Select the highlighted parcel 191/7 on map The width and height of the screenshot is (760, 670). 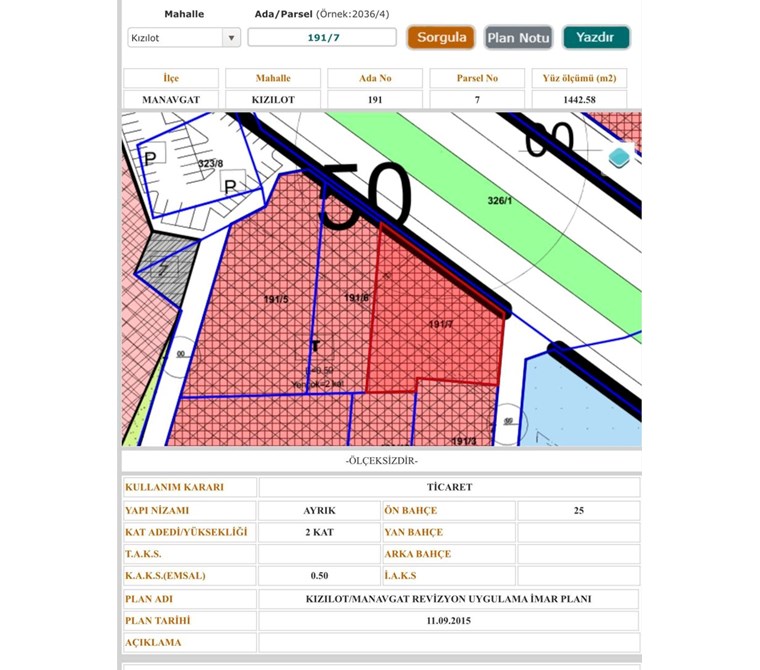tap(440, 324)
